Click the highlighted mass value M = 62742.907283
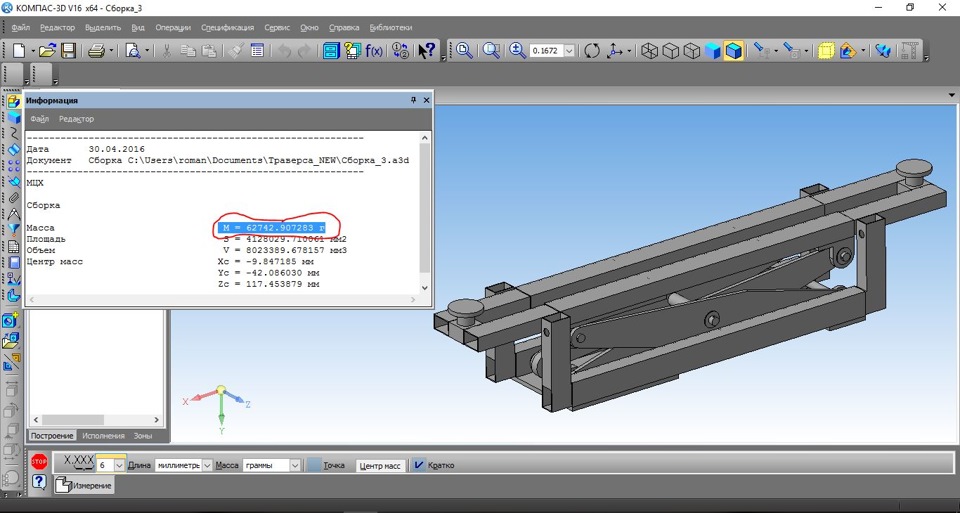This screenshot has height=513, width=960. click(272, 228)
